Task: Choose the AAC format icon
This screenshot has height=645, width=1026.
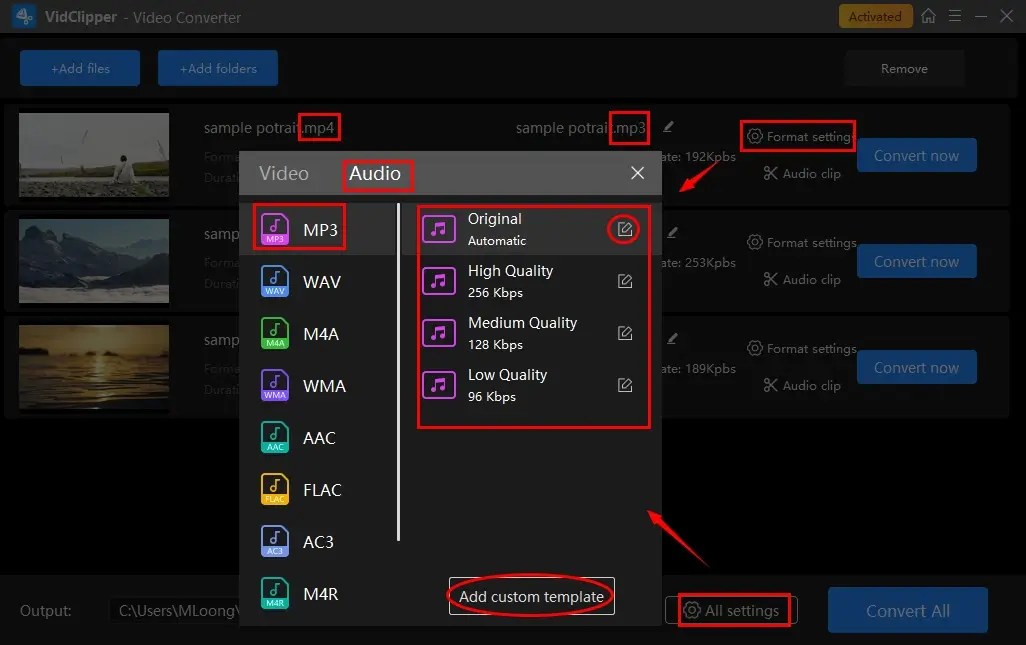Action: pyautogui.click(x=275, y=438)
